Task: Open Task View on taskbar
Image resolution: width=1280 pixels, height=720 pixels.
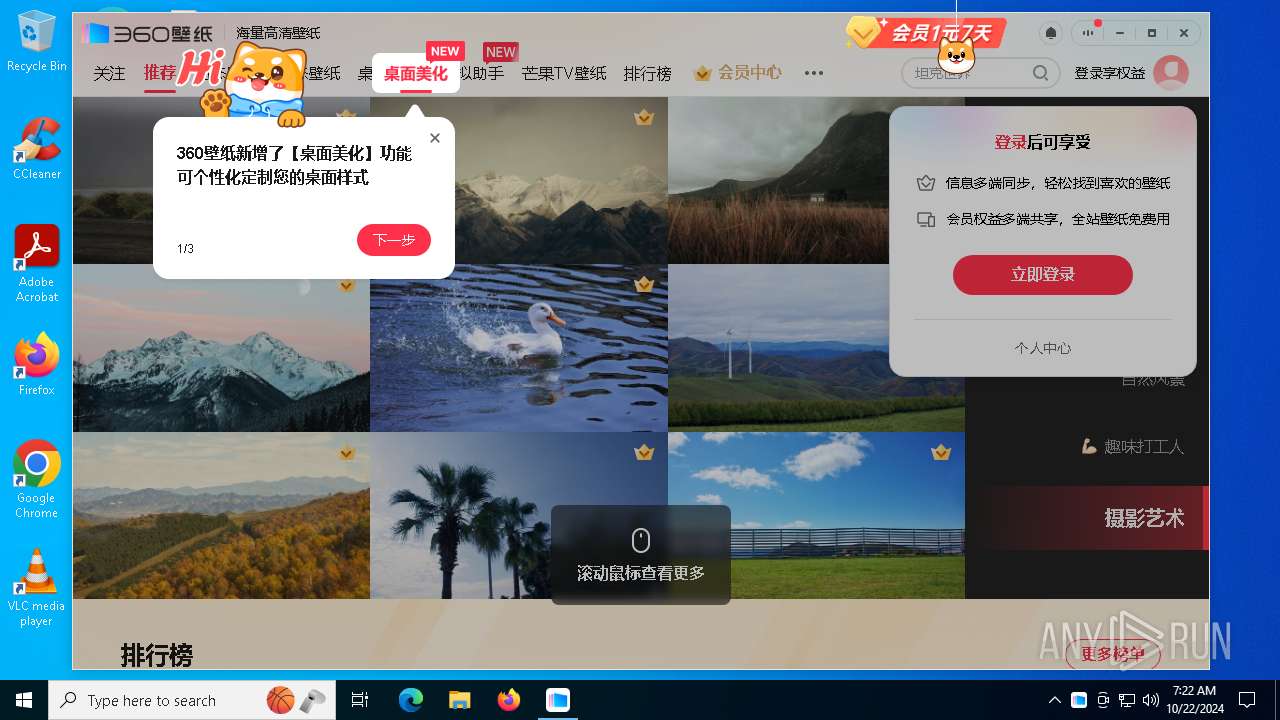Action: coord(360,700)
